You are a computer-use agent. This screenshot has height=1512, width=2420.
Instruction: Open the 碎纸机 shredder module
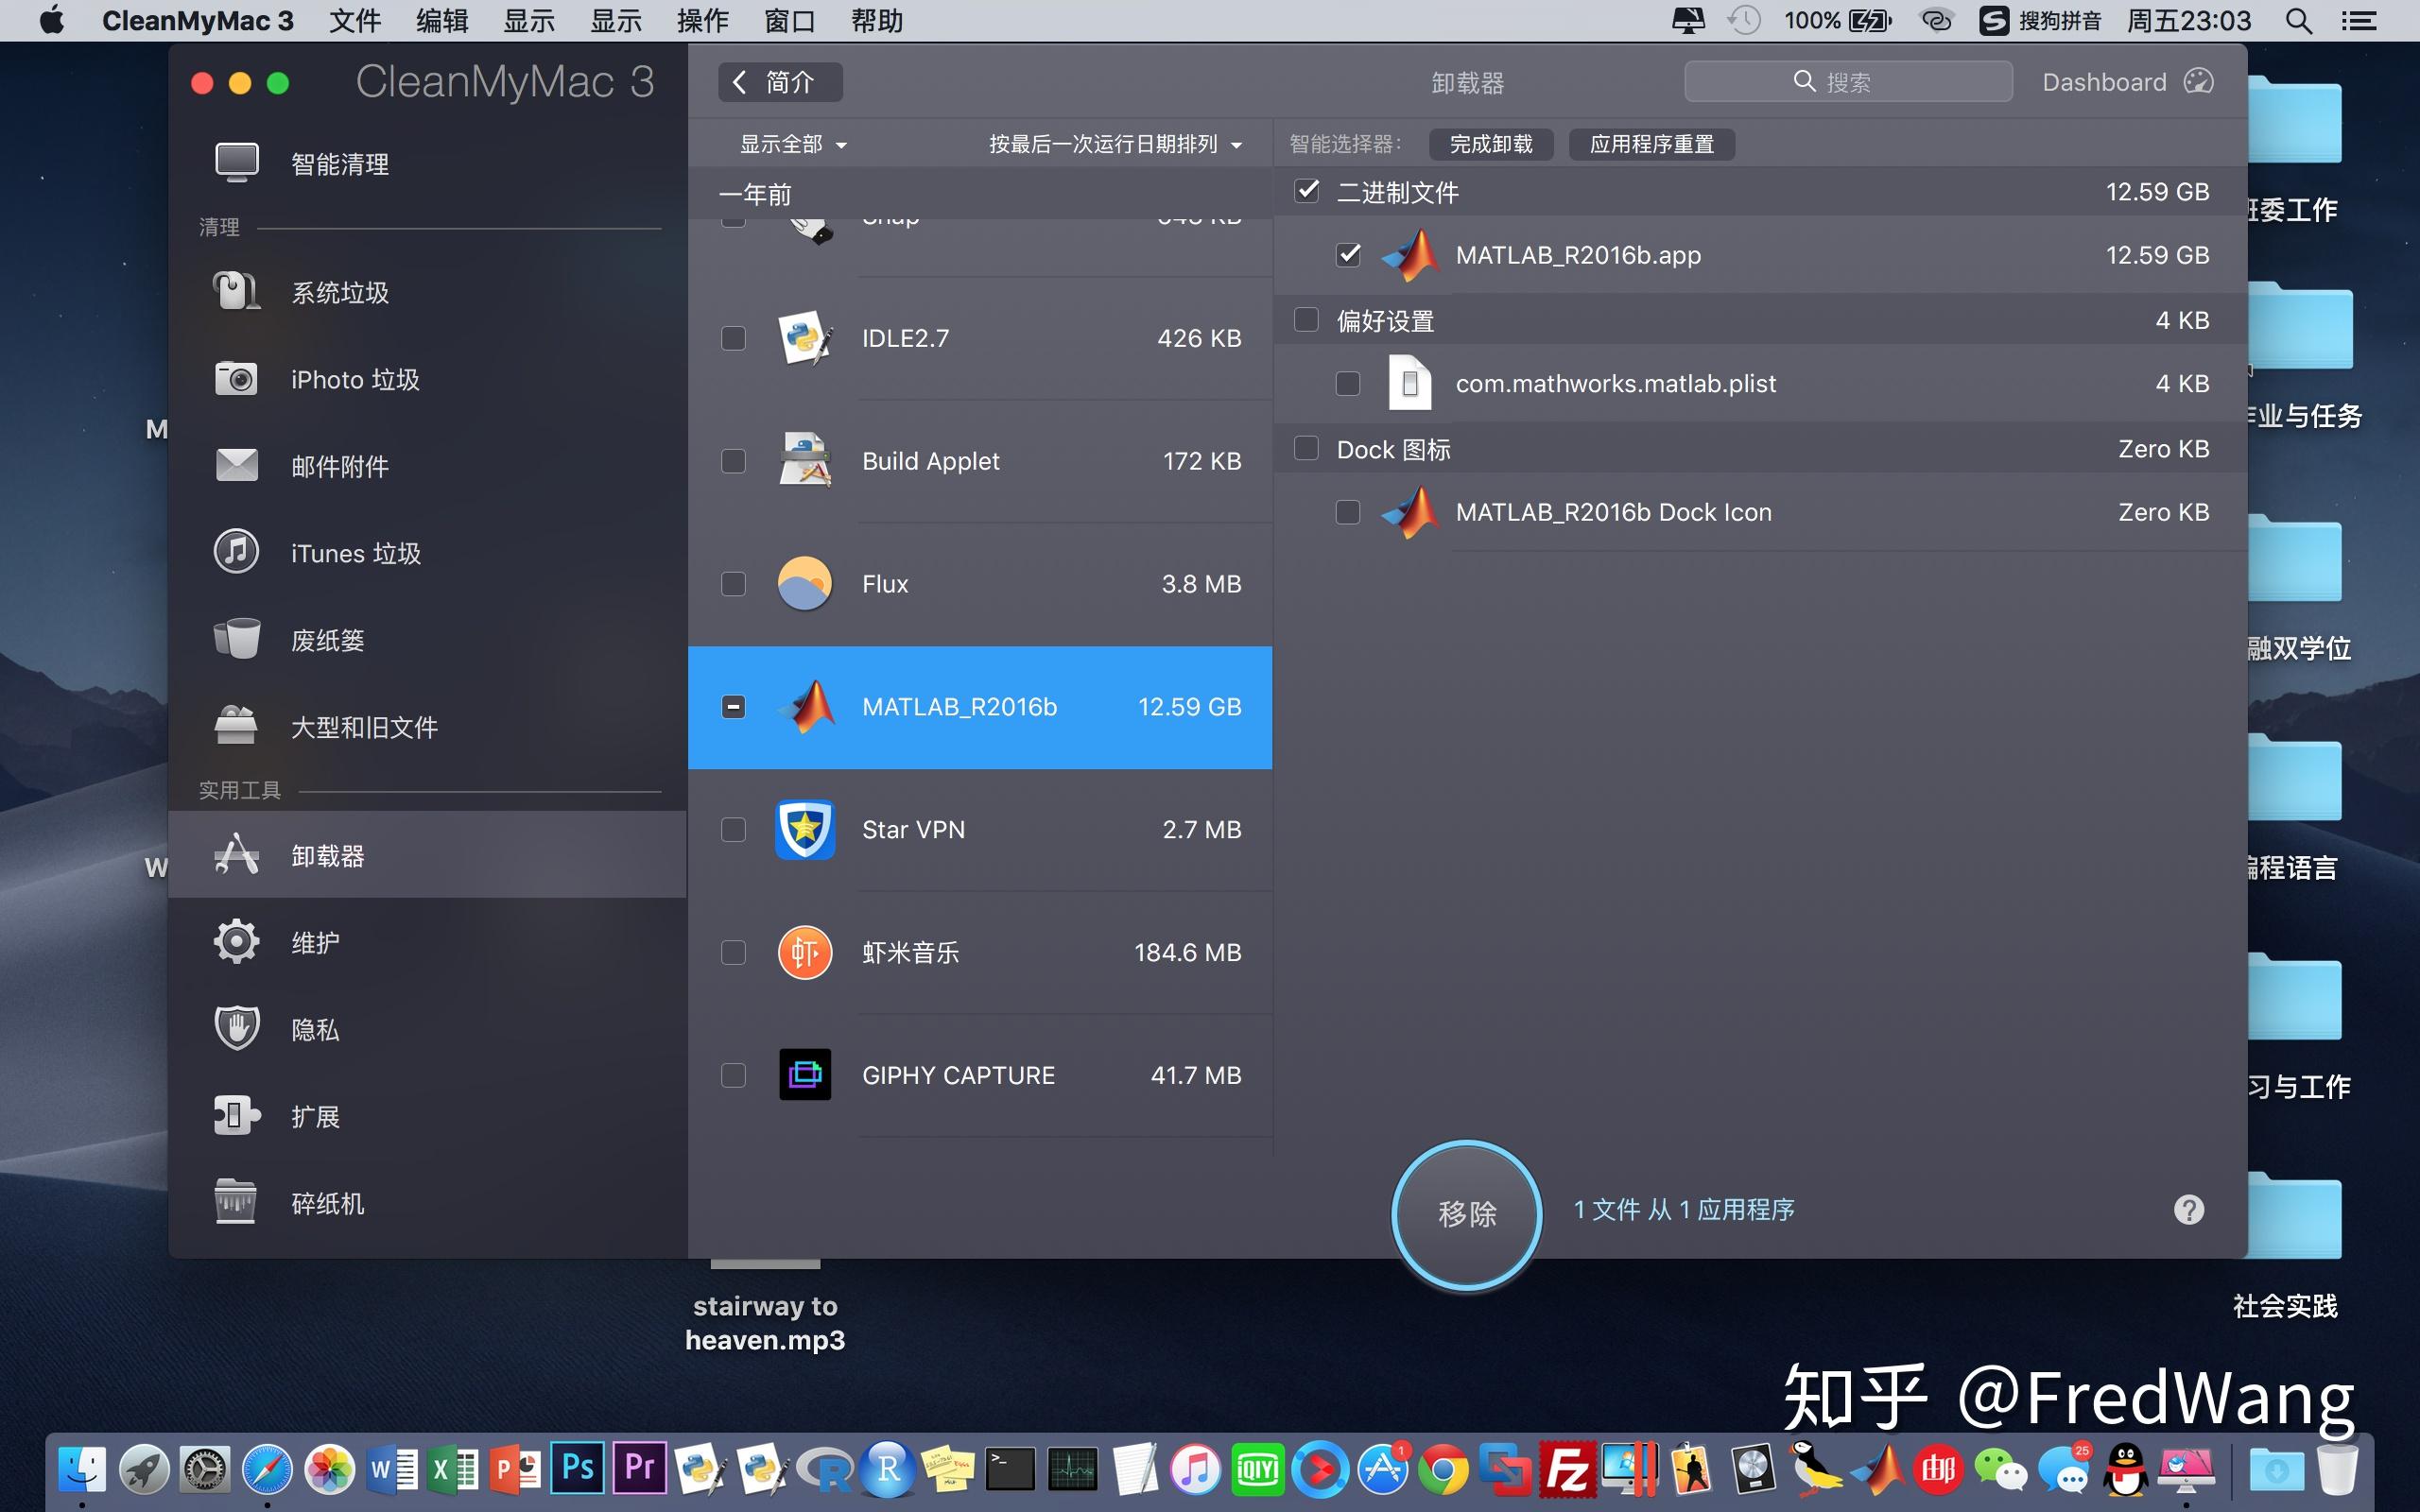tap(426, 1203)
